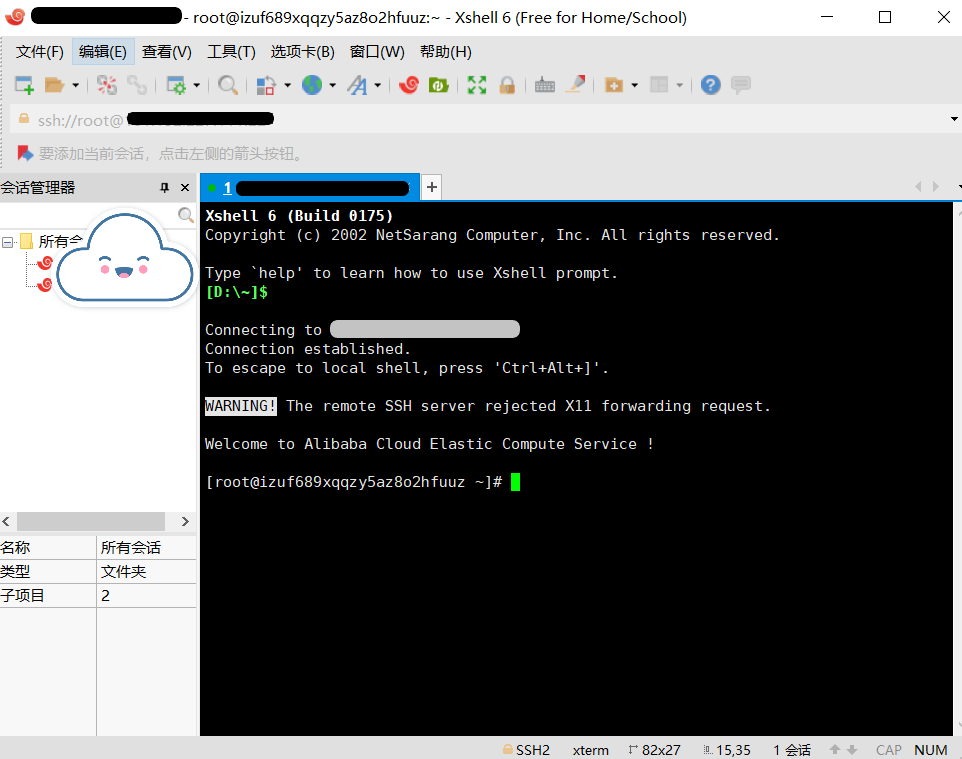Image resolution: width=962 pixels, height=759 pixels.
Task: Click the red bookmark arrow to add session
Action: [x=25, y=153]
